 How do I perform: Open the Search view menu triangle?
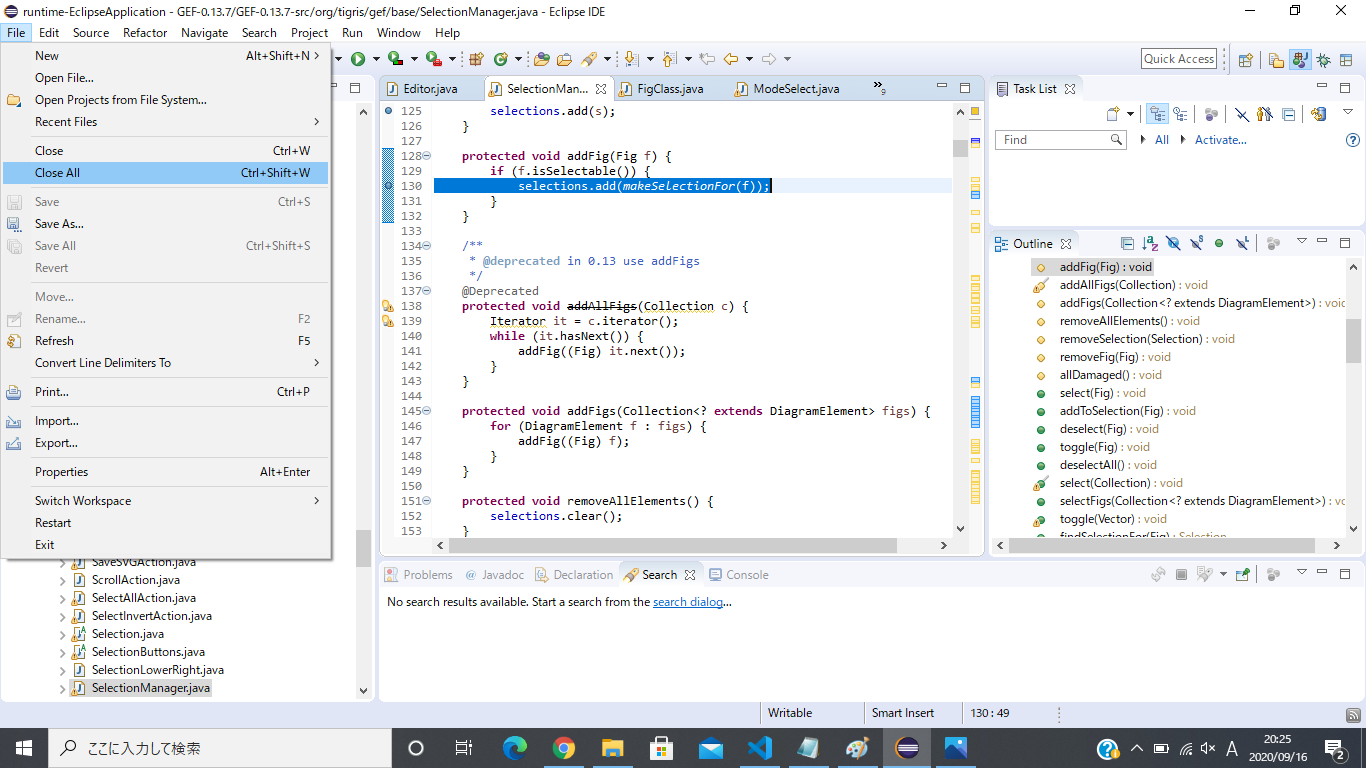(x=1302, y=572)
